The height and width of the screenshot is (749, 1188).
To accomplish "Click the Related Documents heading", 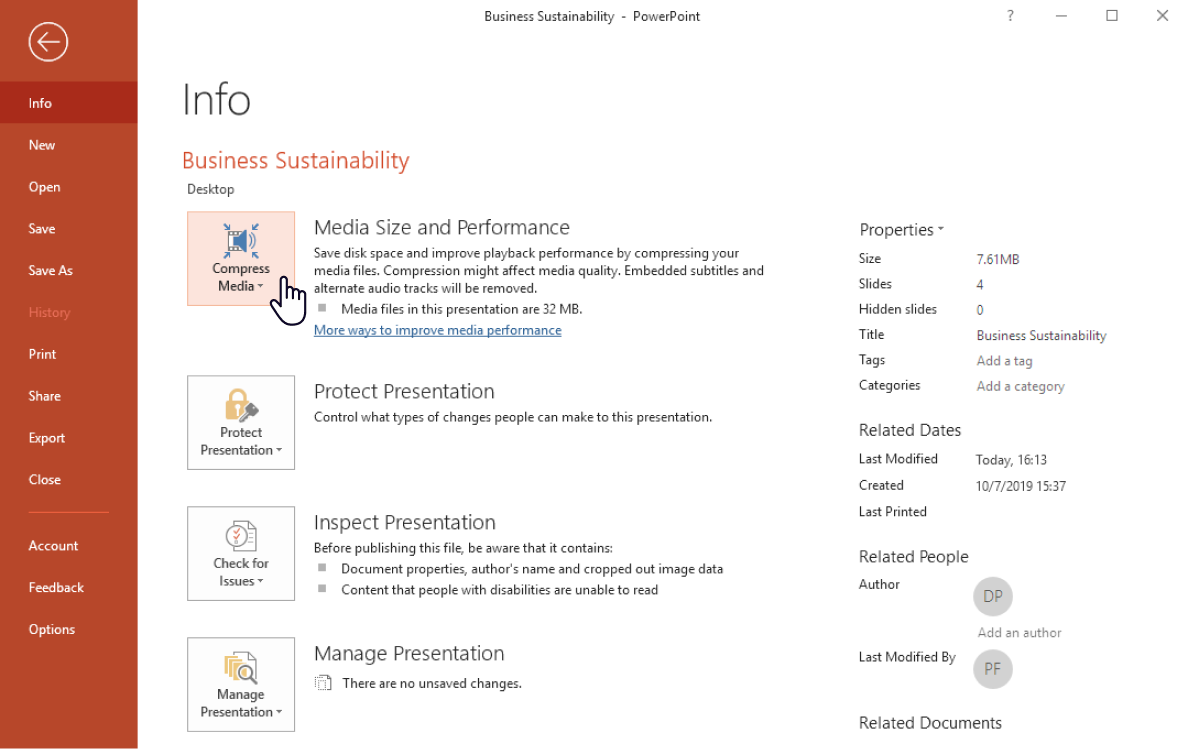I will pyautogui.click(x=930, y=722).
